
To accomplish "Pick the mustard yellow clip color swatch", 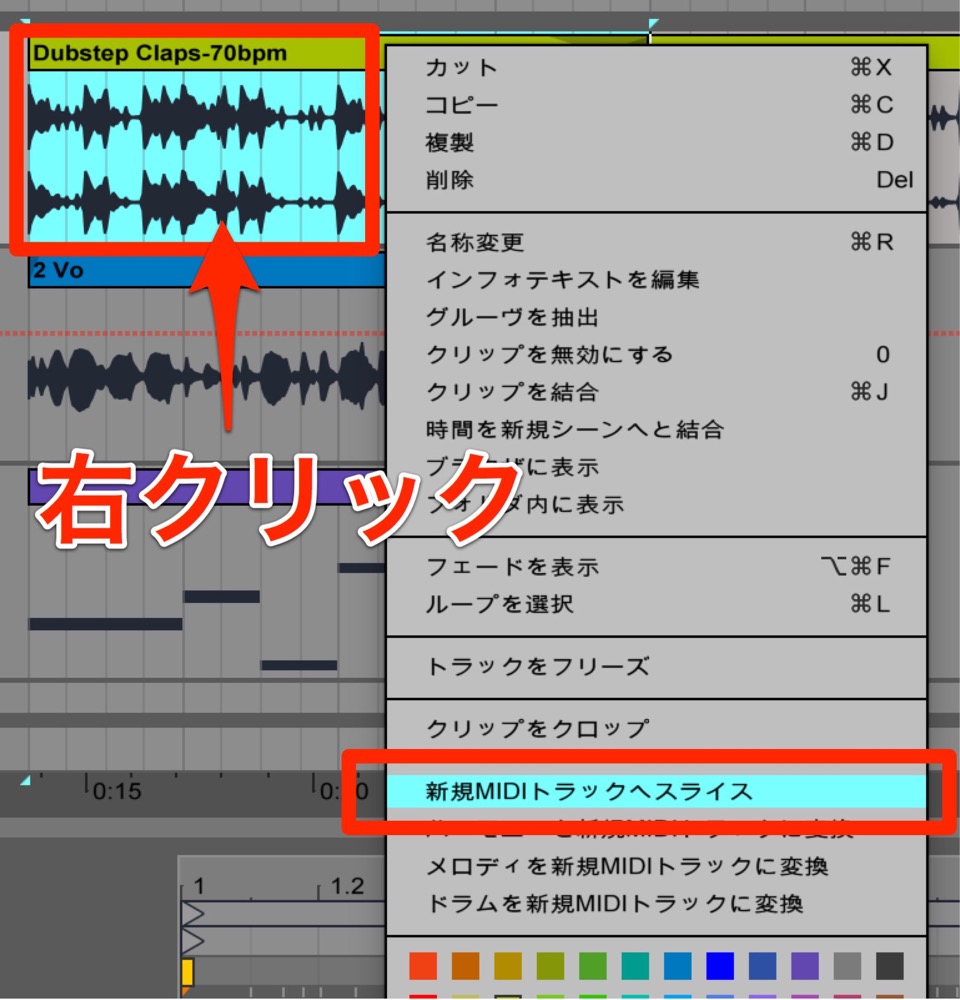I will [x=508, y=966].
